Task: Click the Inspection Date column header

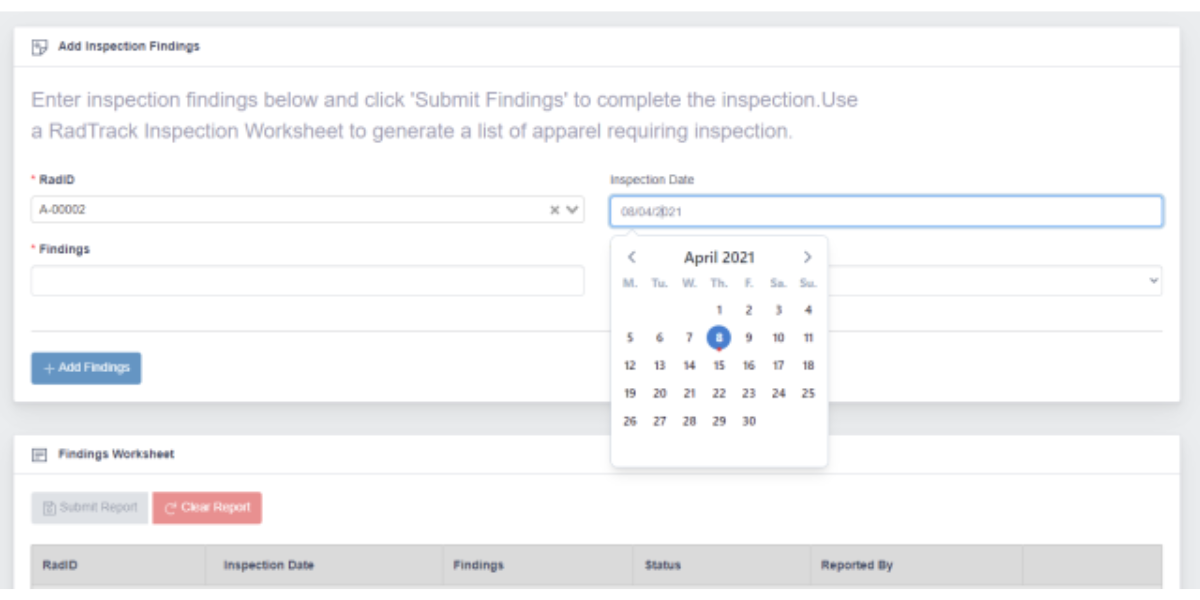Action: pyautogui.click(x=269, y=565)
